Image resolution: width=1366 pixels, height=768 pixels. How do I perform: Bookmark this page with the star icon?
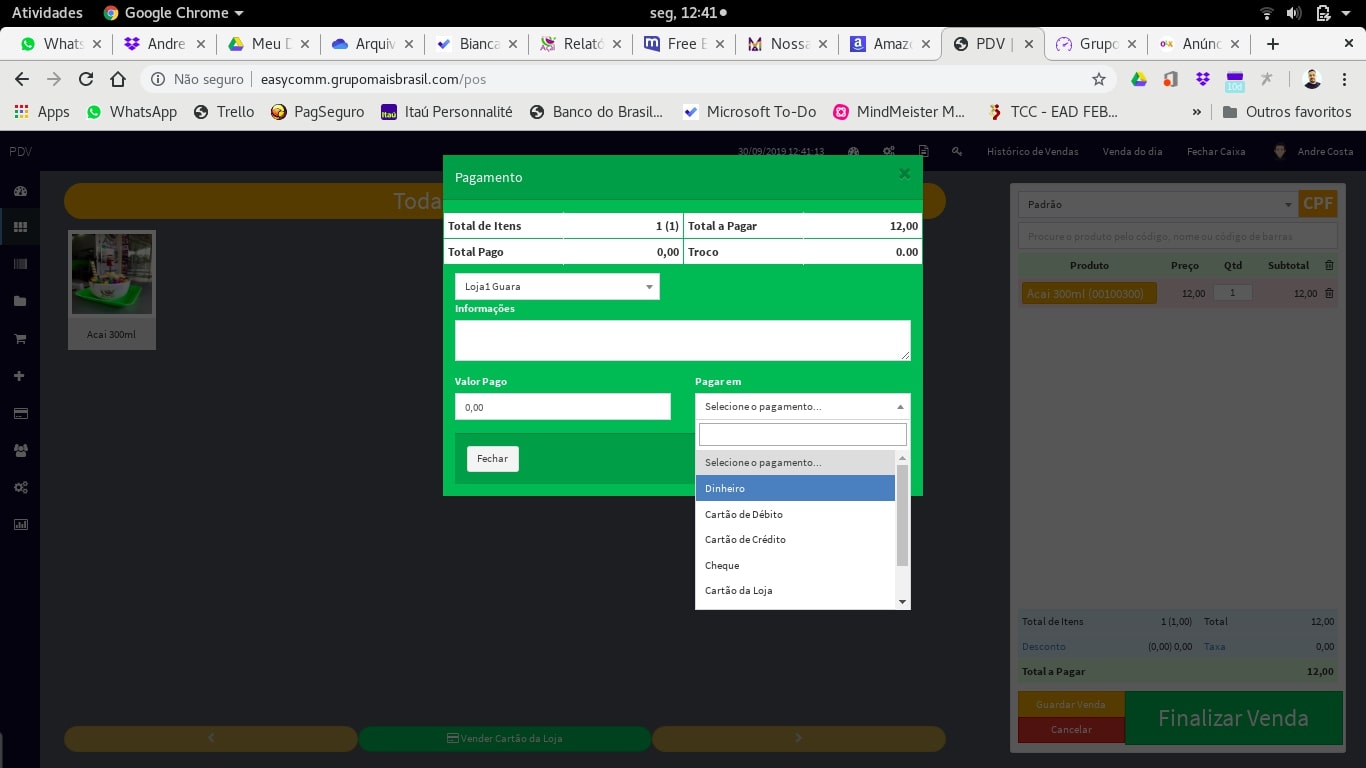[x=1099, y=79]
